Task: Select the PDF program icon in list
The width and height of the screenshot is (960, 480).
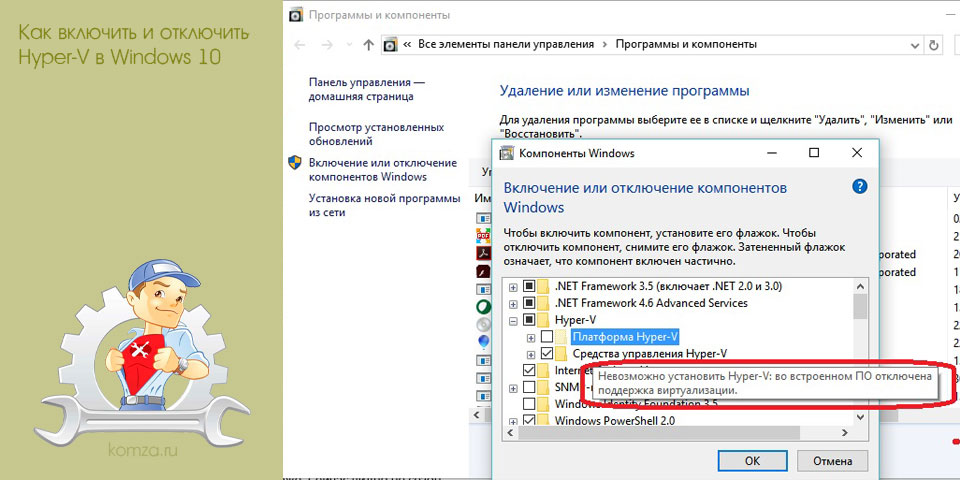Action: coord(483,235)
